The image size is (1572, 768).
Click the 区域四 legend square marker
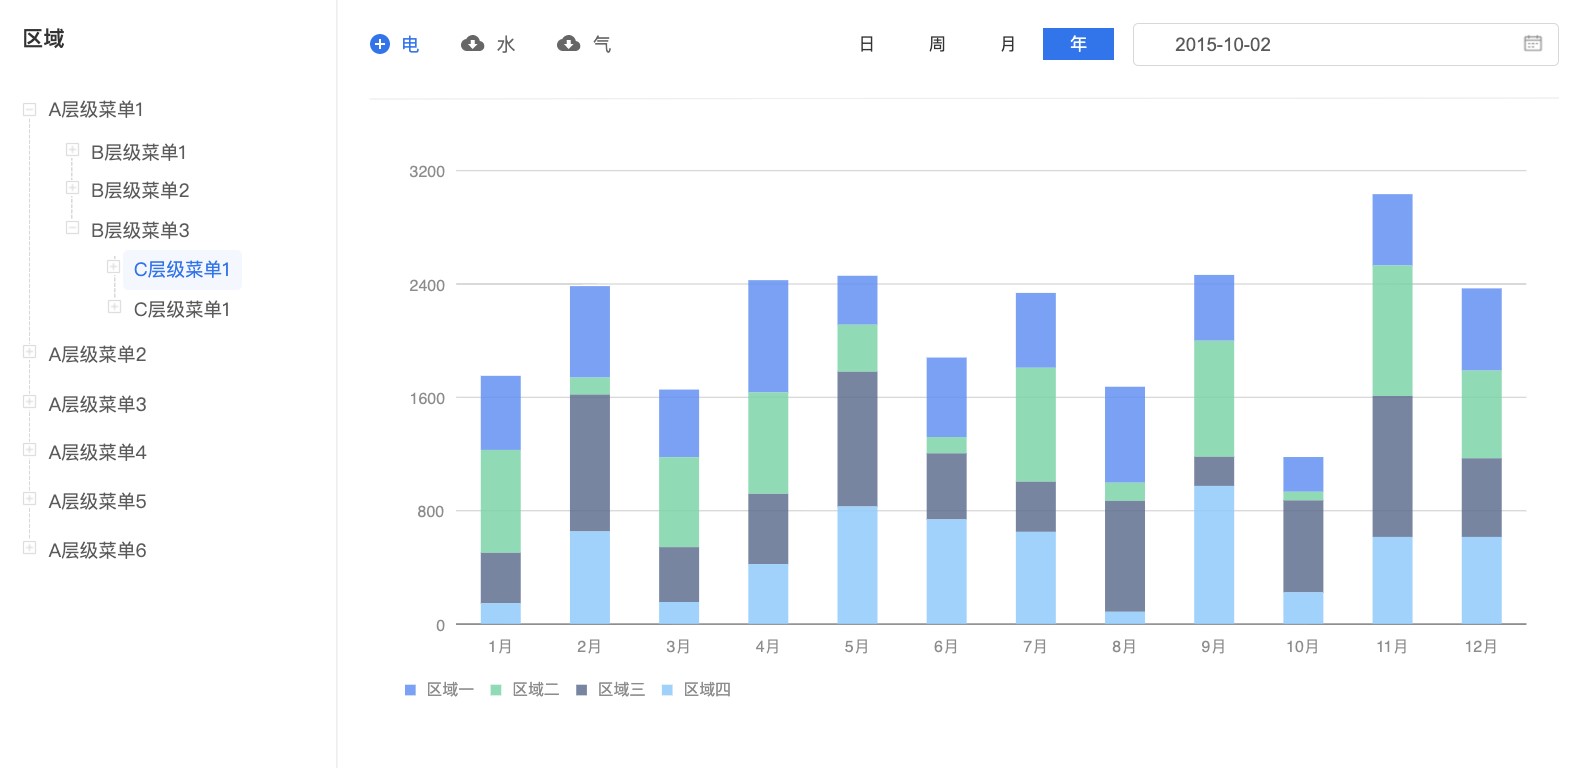pyautogui.click(x=667, y=690)
